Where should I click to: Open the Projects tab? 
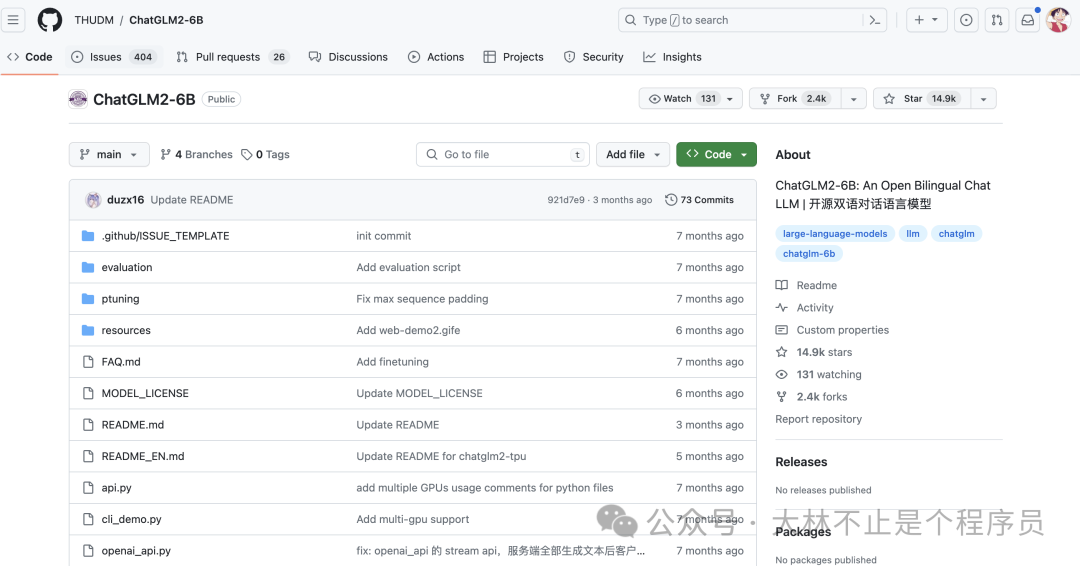coord(514,57)
